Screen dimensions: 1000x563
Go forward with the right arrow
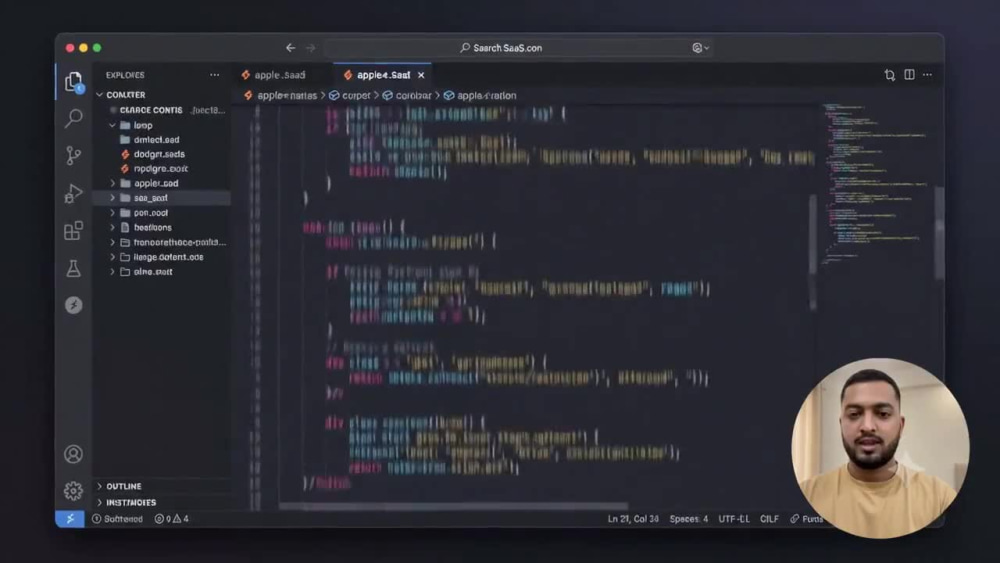[x=311, y=48]
